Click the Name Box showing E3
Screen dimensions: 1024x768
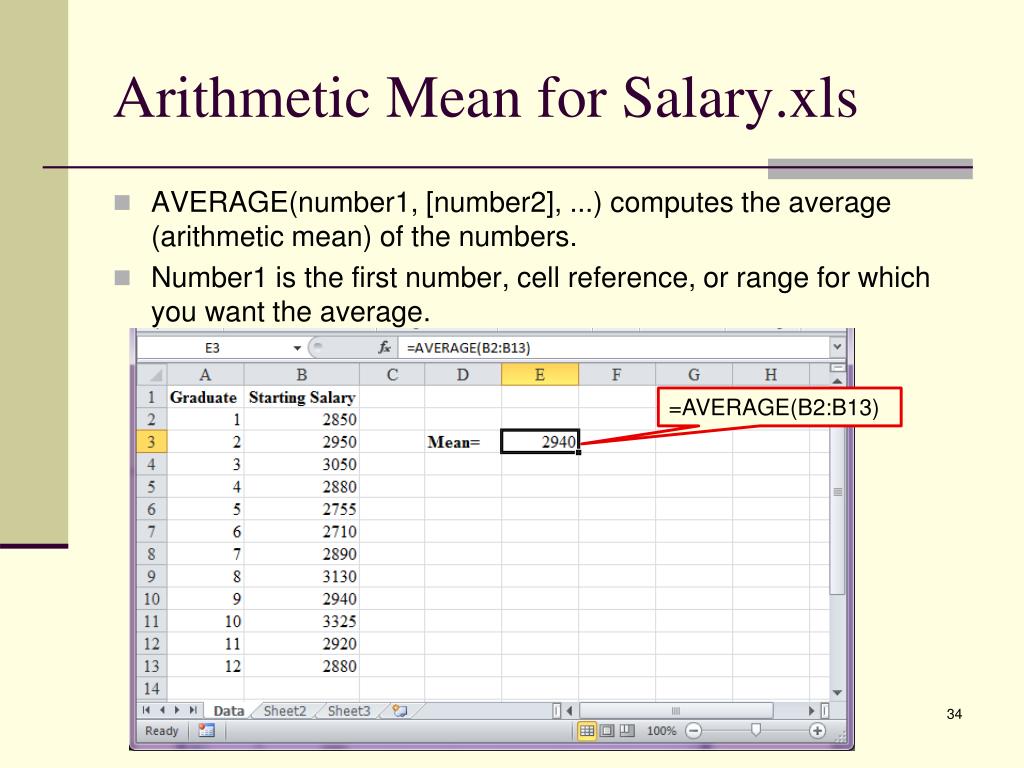[212, 348]
